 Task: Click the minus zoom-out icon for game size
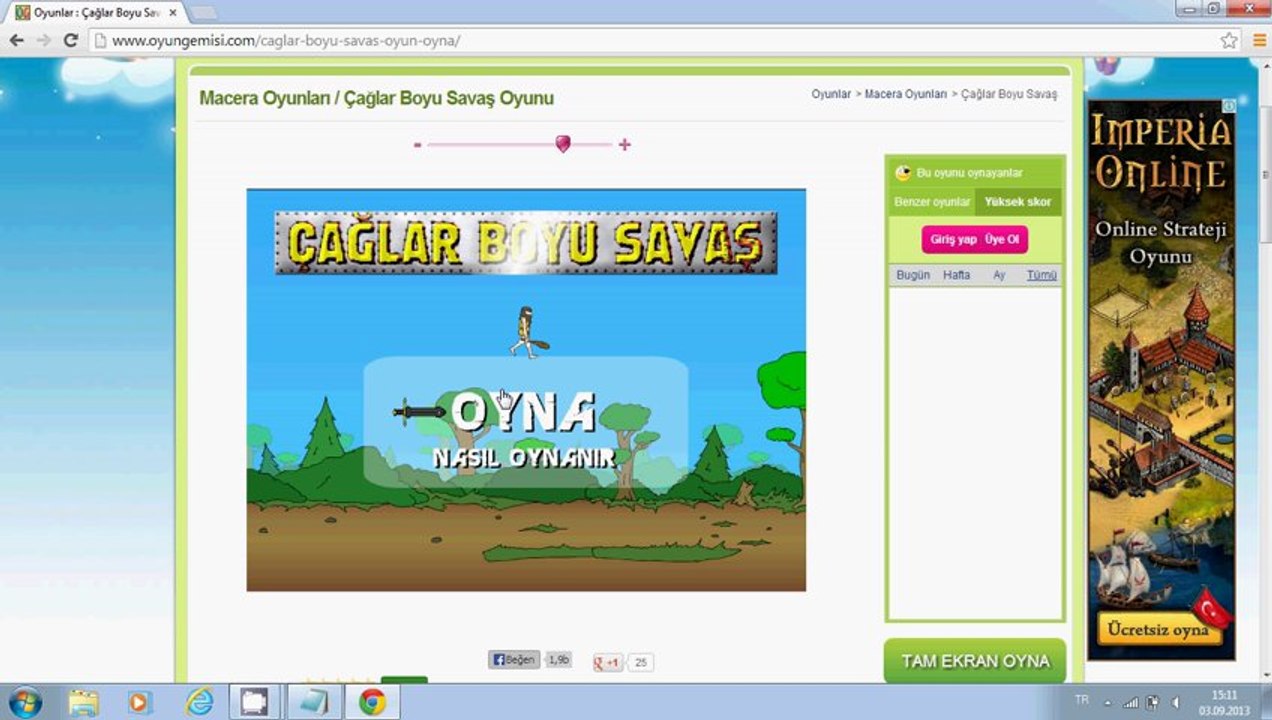(417, 145)
